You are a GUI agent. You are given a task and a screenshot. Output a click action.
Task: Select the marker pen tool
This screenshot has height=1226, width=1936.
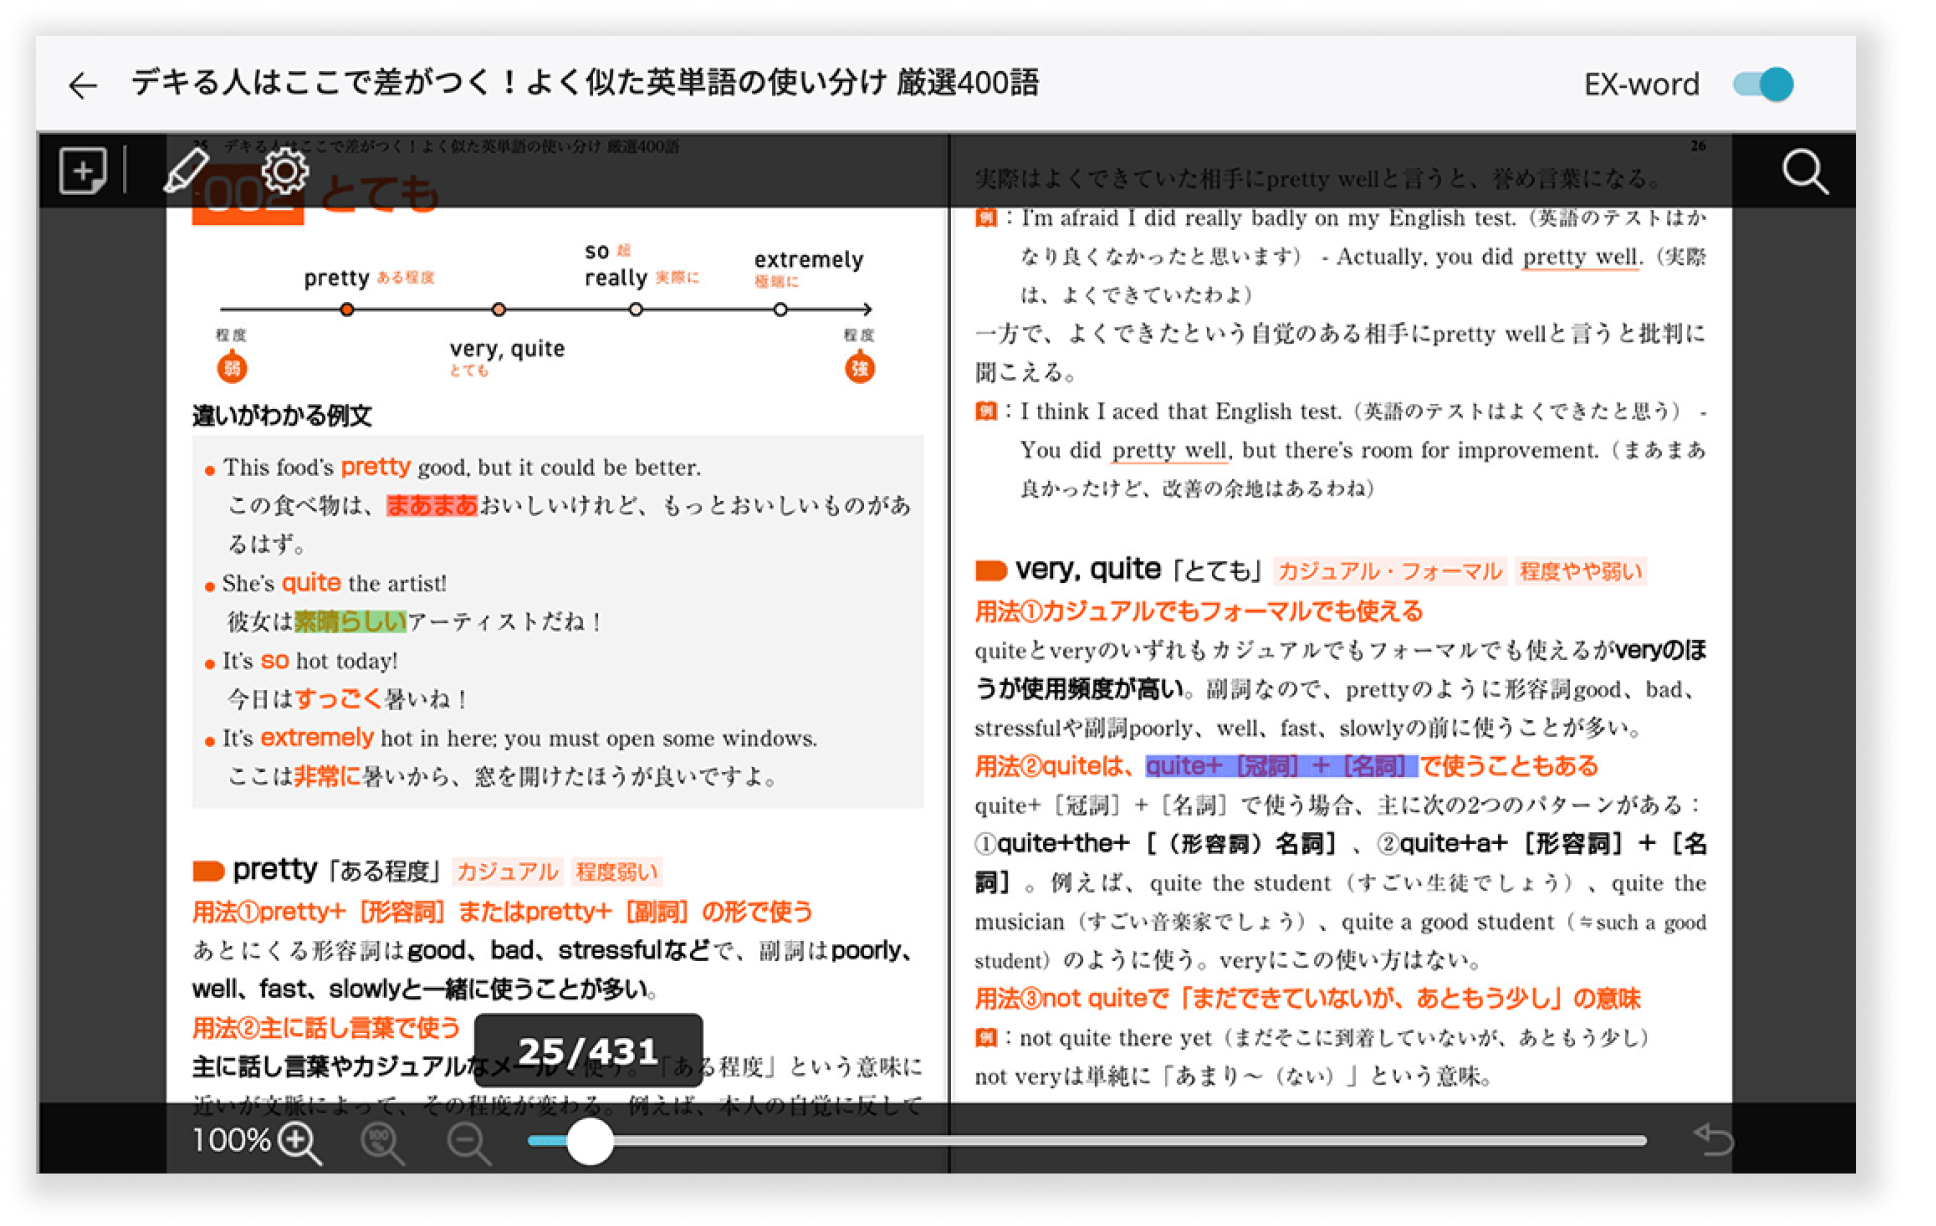click(186, 171)
